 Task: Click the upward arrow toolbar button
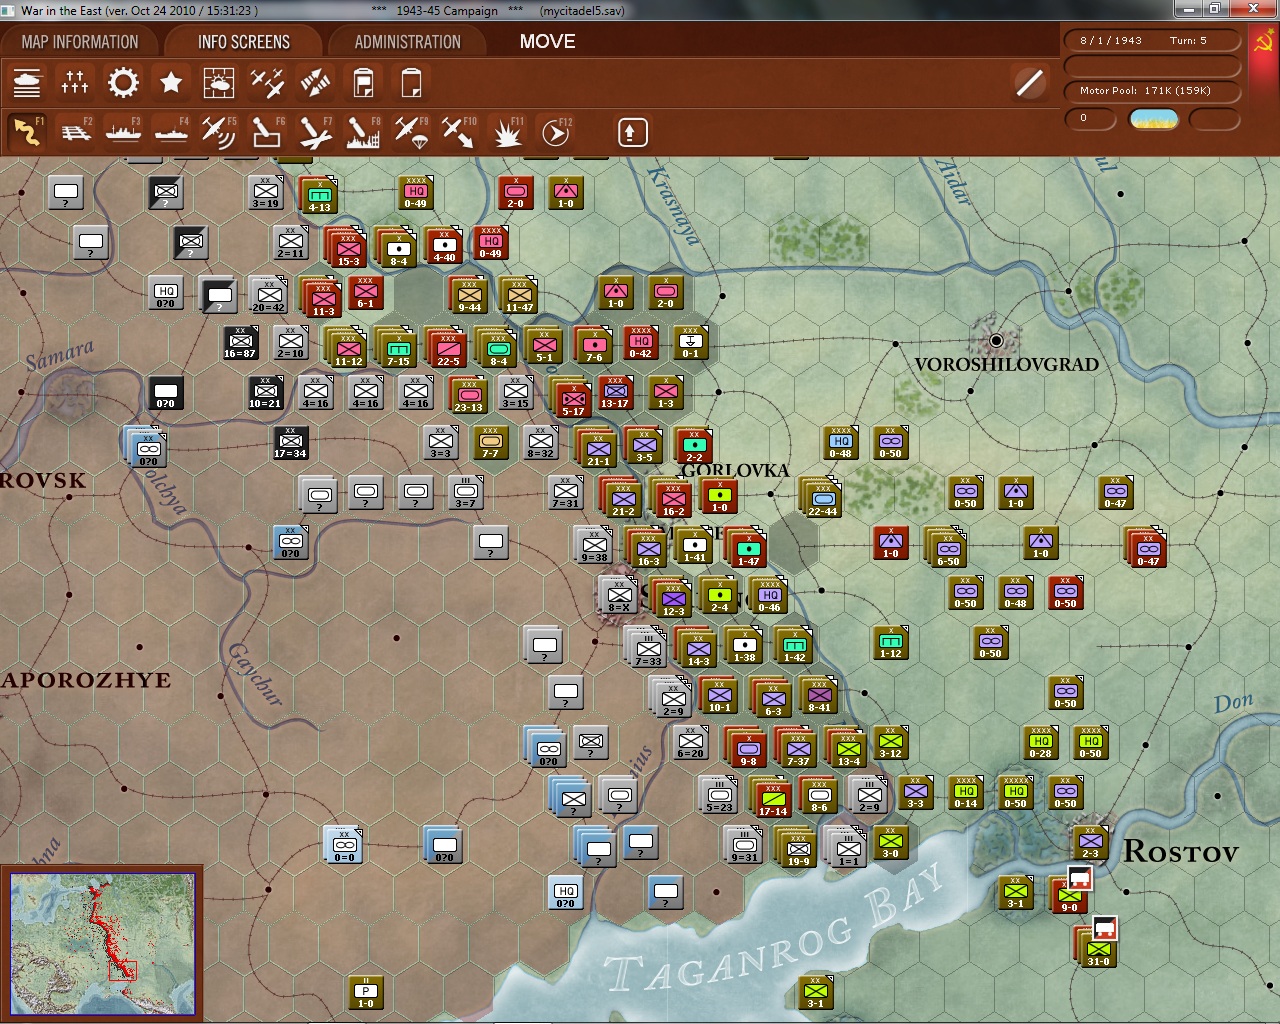pyautogui.click(x=632, y=132)
